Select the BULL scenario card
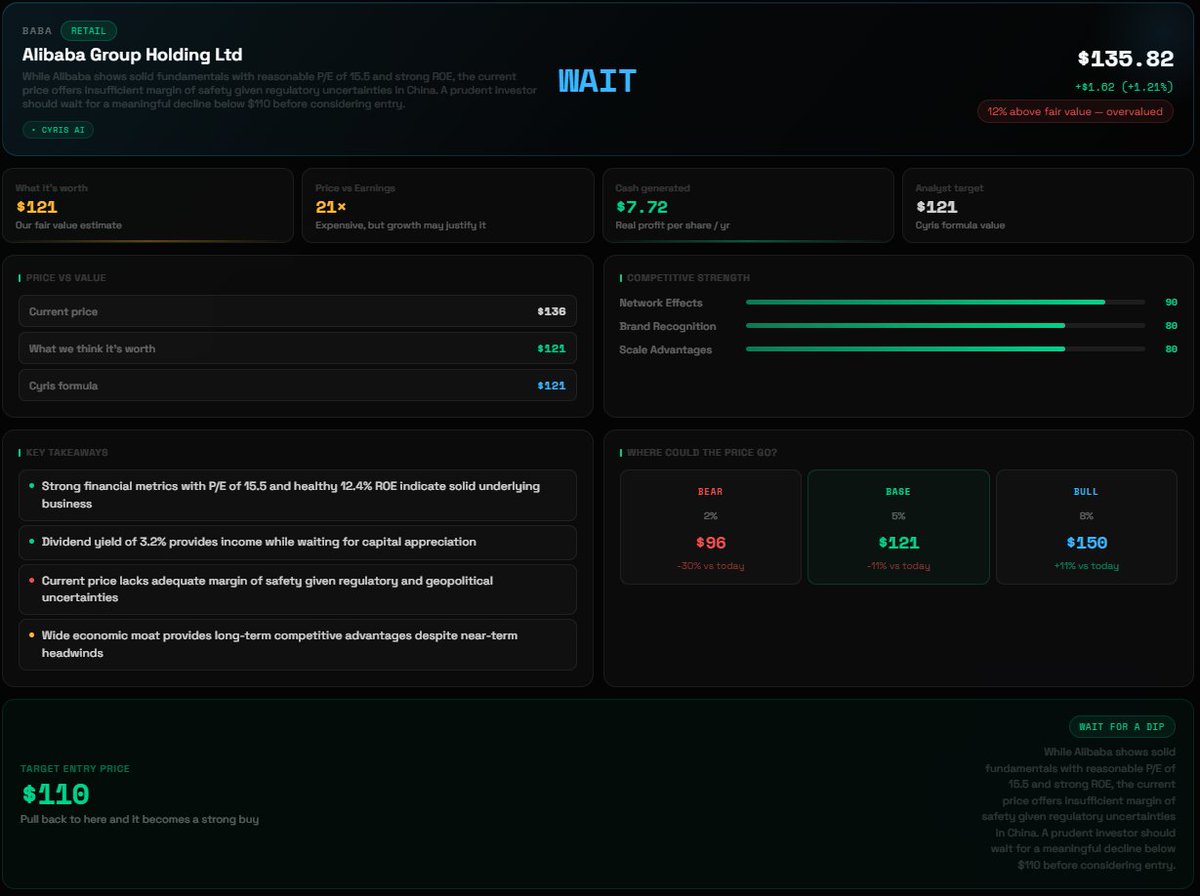Viewport: 1200px width, 896px height. coord(1086,527)
